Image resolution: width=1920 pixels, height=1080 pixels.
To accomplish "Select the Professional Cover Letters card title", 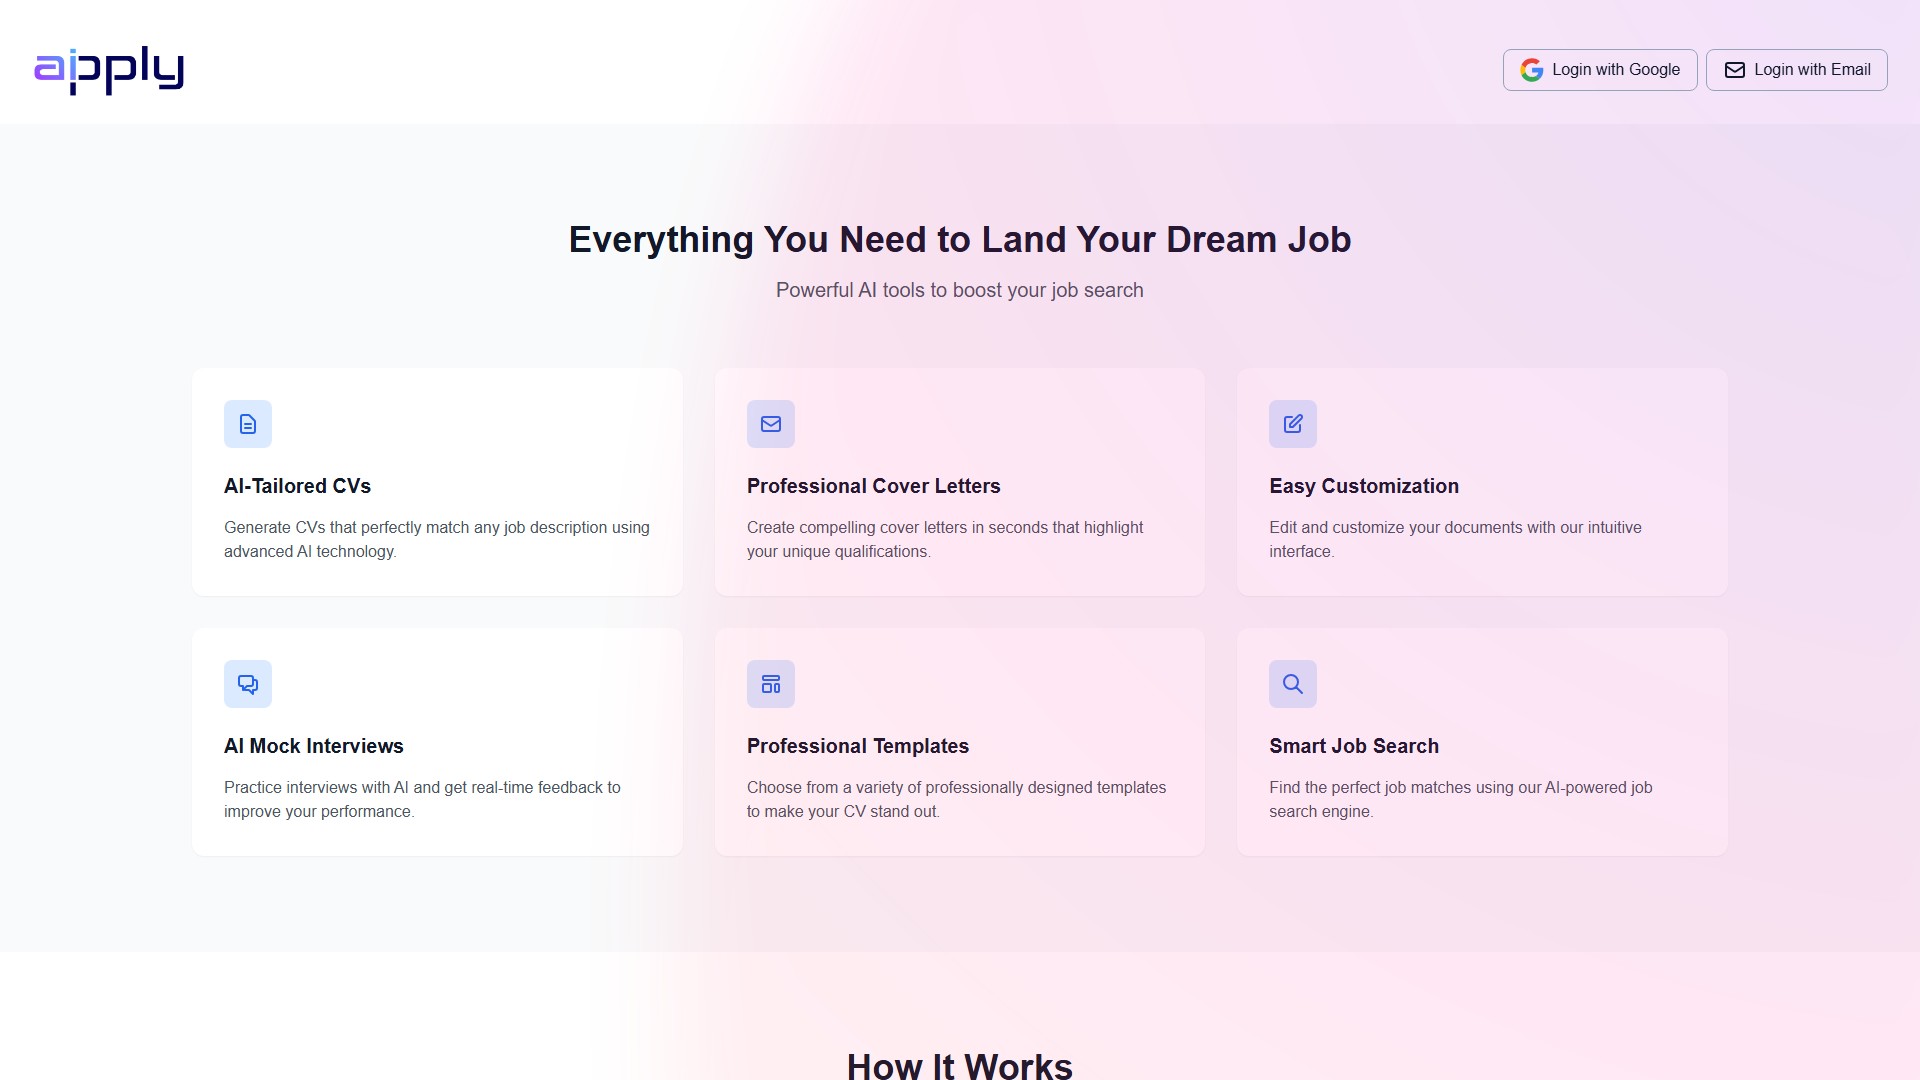I will [x=873, y=486].
